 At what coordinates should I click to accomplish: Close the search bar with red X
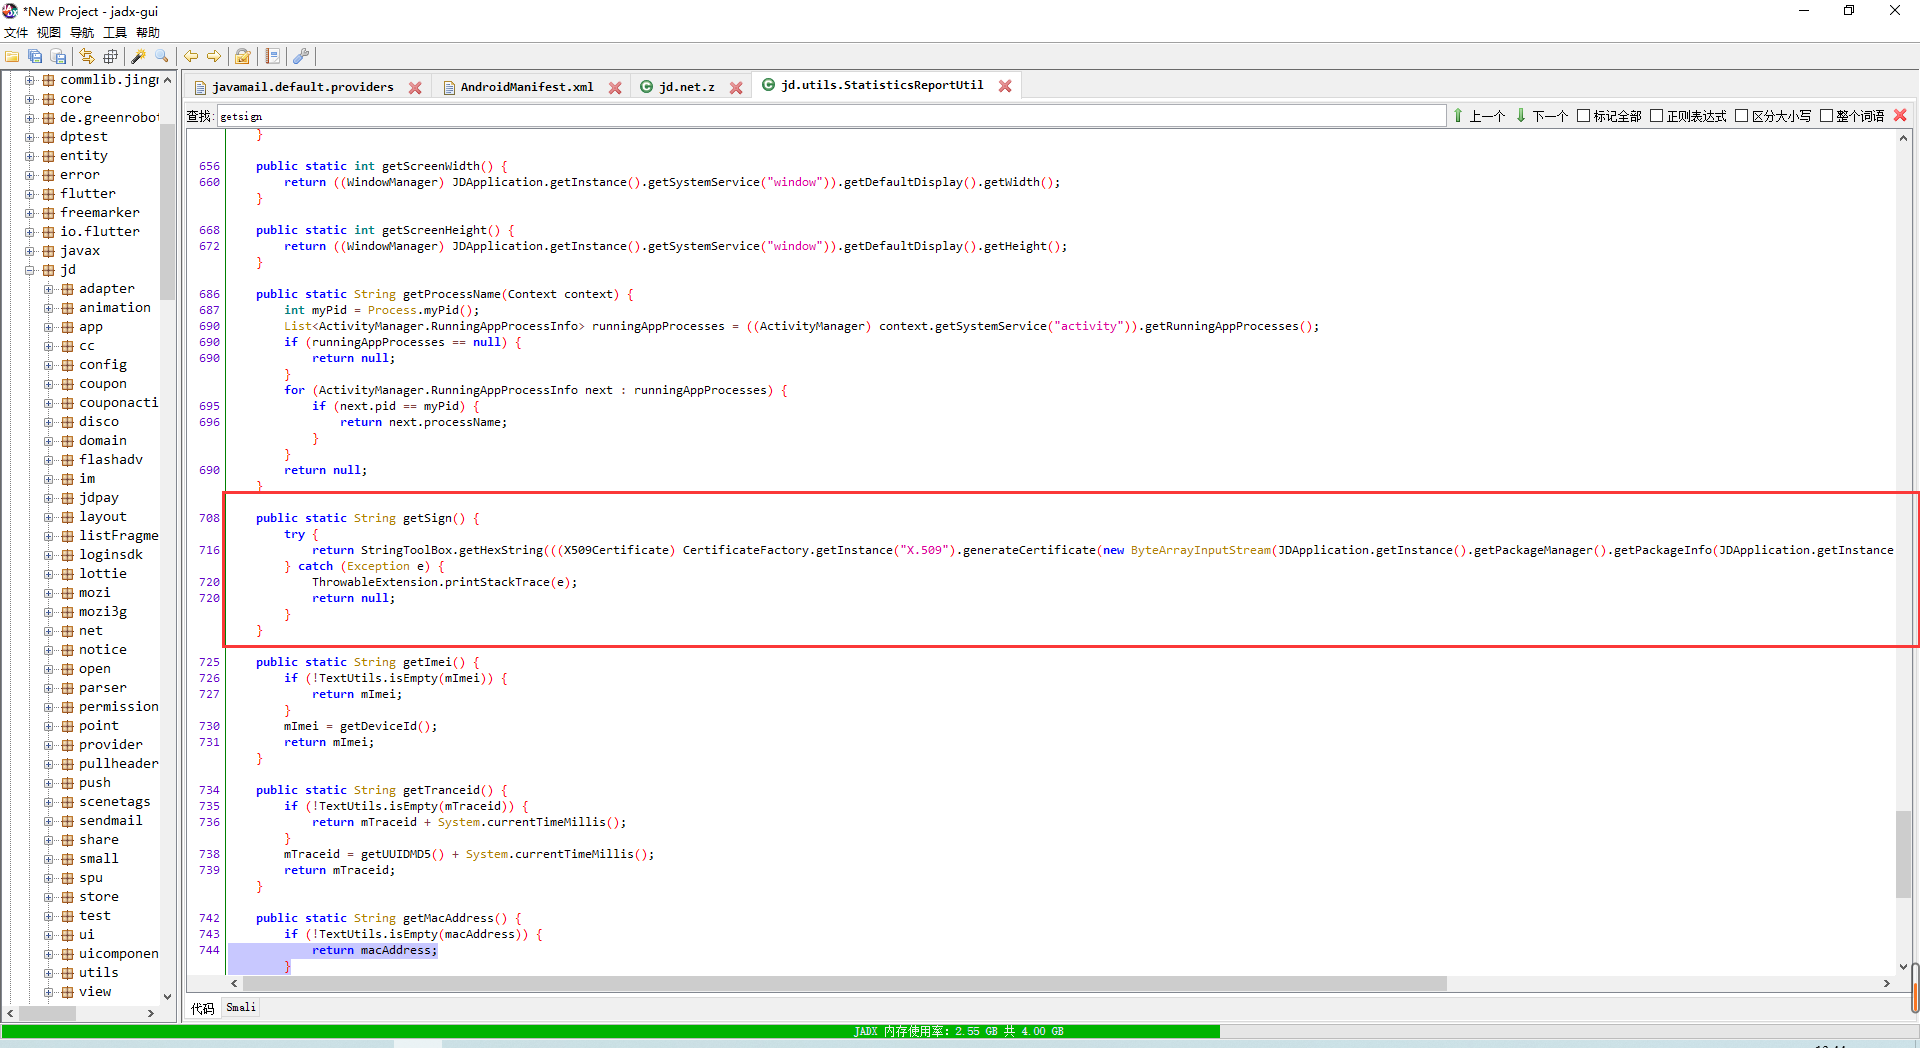(1900, 116)
